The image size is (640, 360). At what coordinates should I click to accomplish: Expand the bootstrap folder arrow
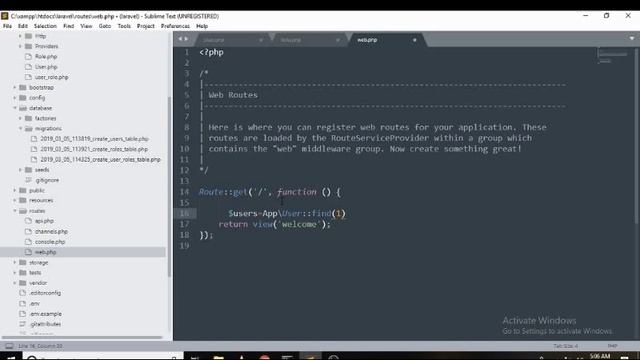(x=15, y=87)
